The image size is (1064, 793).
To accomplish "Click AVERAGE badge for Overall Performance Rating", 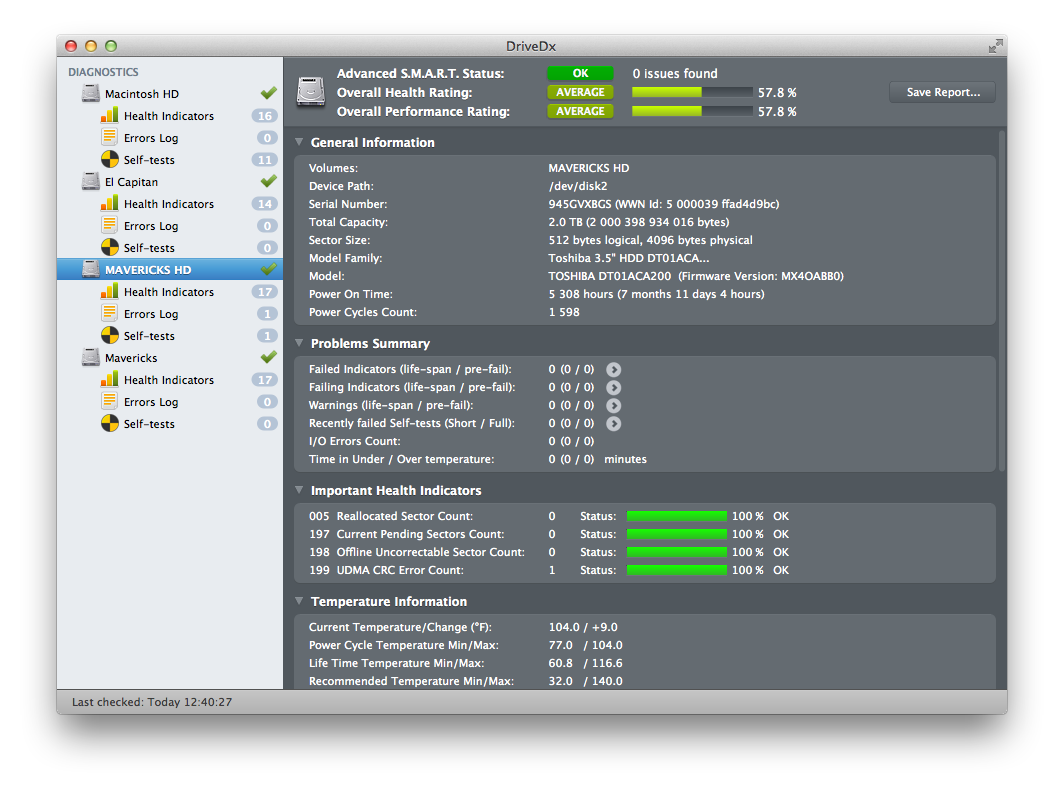I will tap(580, 111).
